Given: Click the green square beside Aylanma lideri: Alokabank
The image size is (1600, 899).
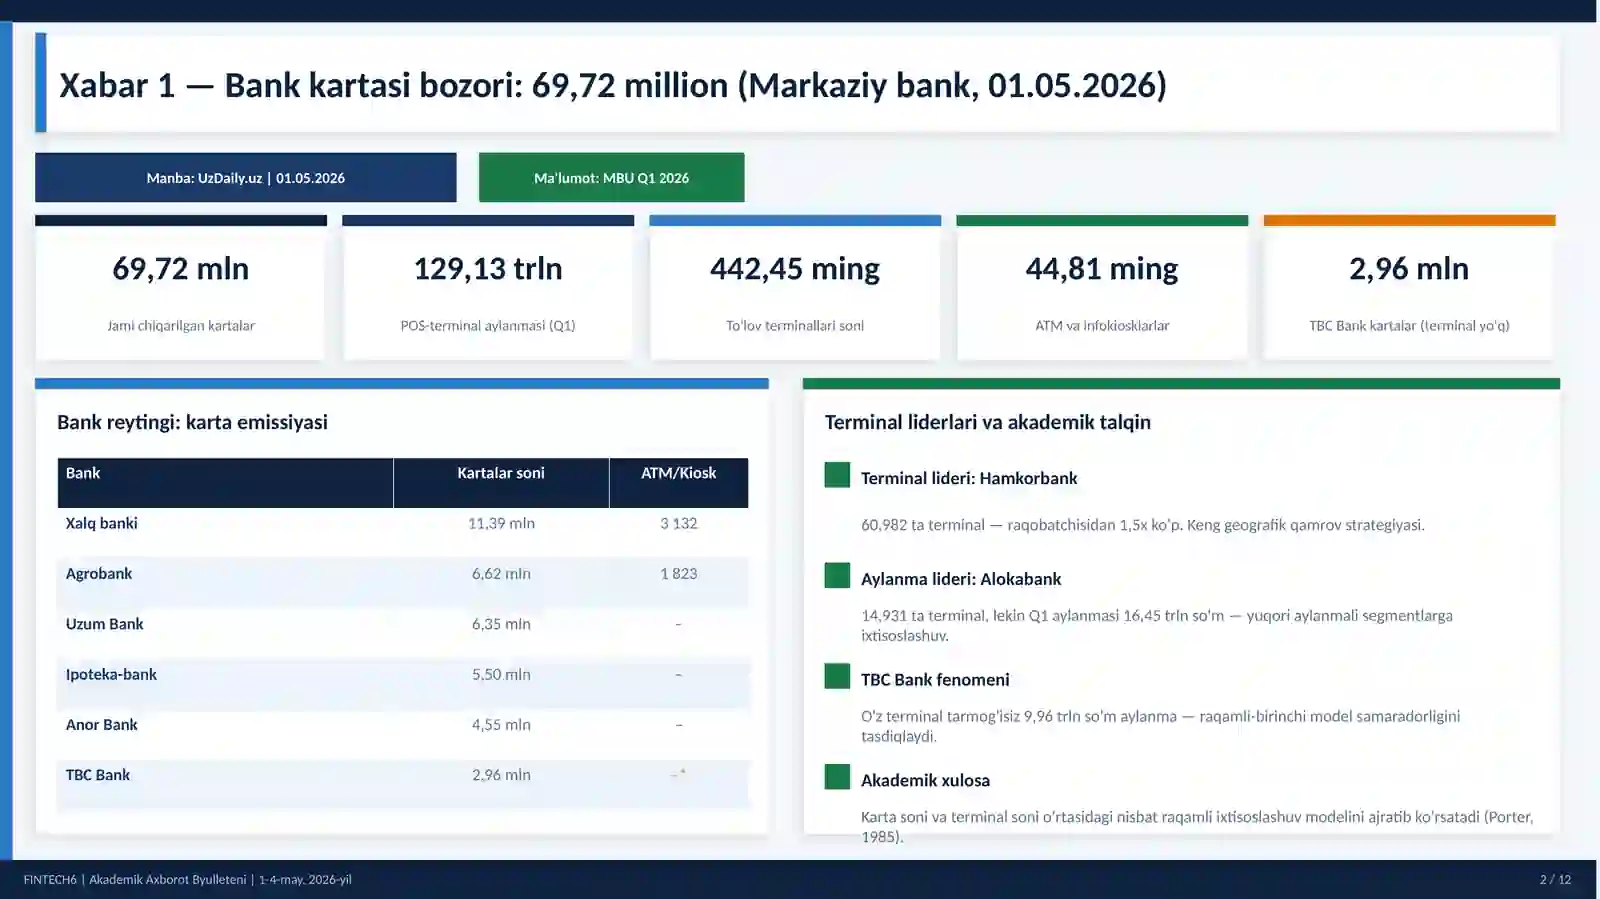Looking at the screenshot, I should click(837, 575).
